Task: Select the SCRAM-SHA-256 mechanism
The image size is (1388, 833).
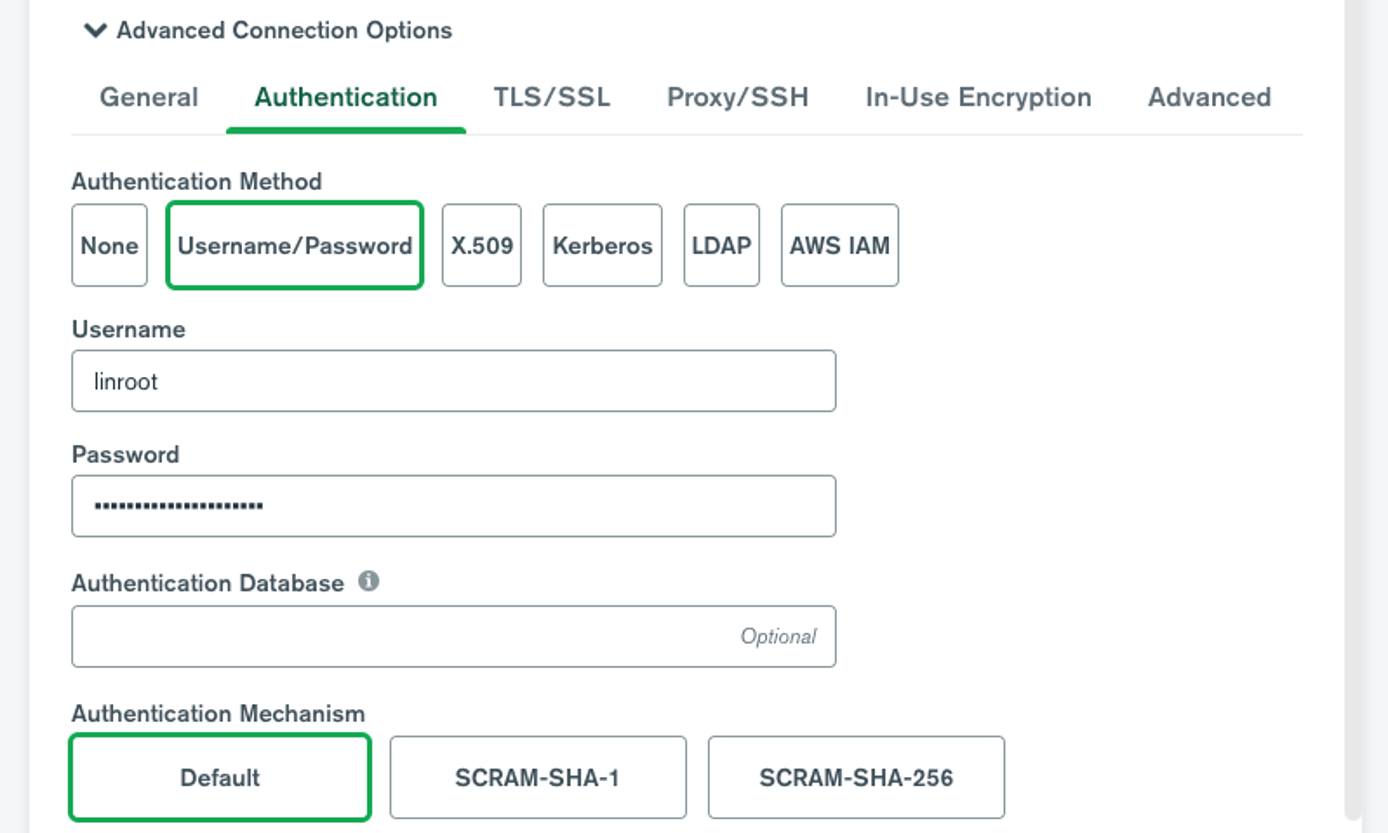Action: [x=855, y=776]
